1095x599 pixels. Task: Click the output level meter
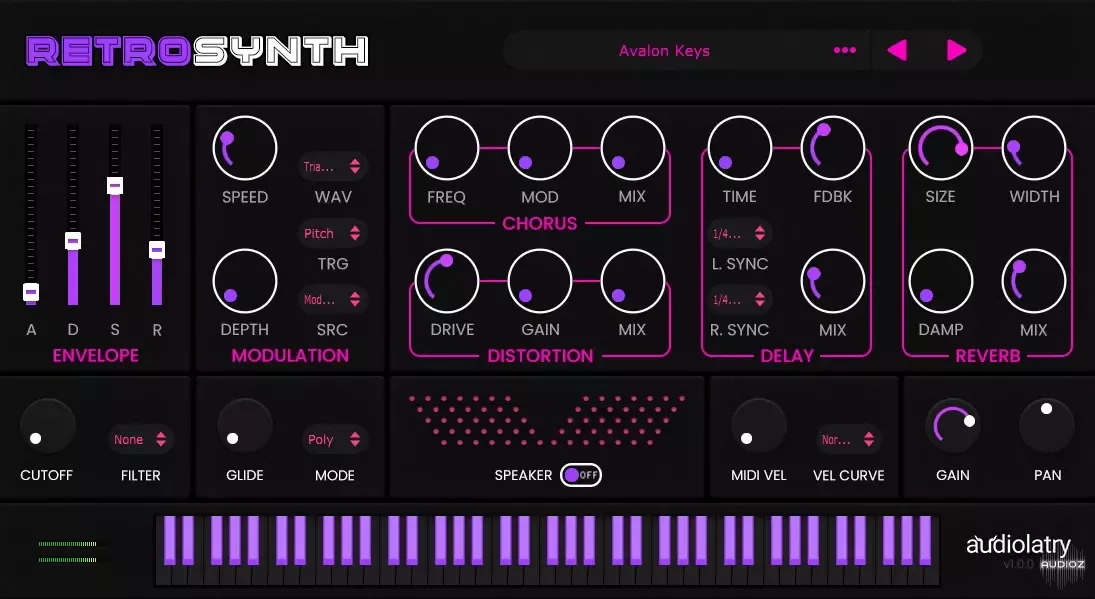click(68, 552)
